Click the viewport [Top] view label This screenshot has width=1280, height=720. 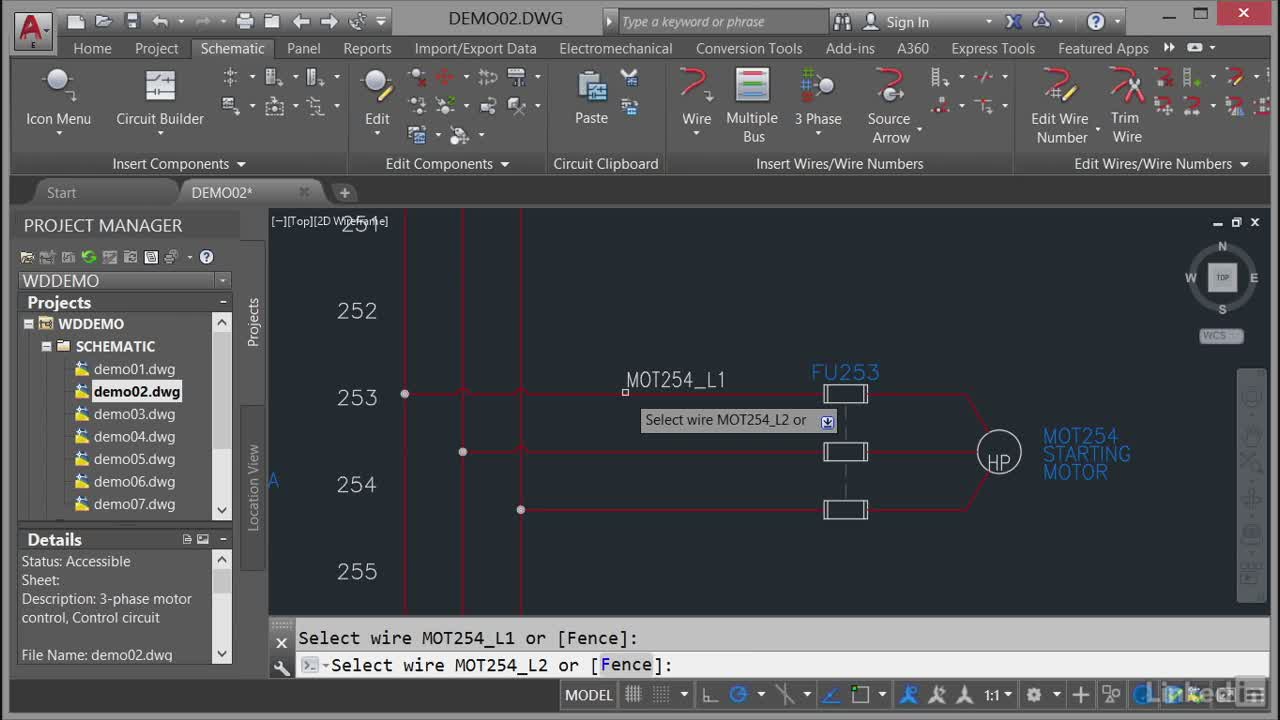[299, 221]
